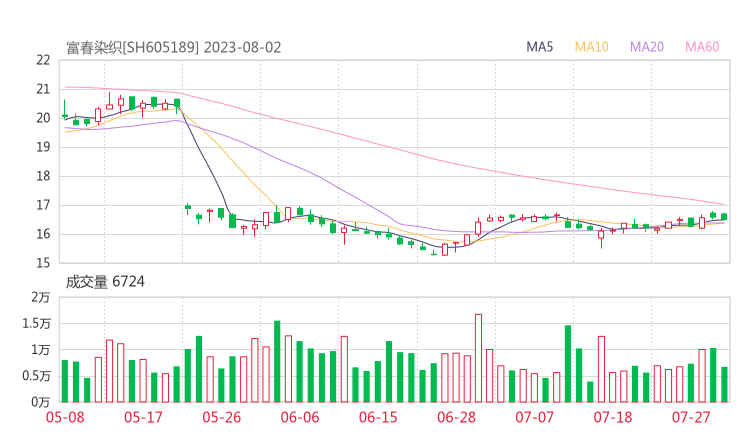Click the 15 price axis label
740x440 pixels.
(43, 263)
